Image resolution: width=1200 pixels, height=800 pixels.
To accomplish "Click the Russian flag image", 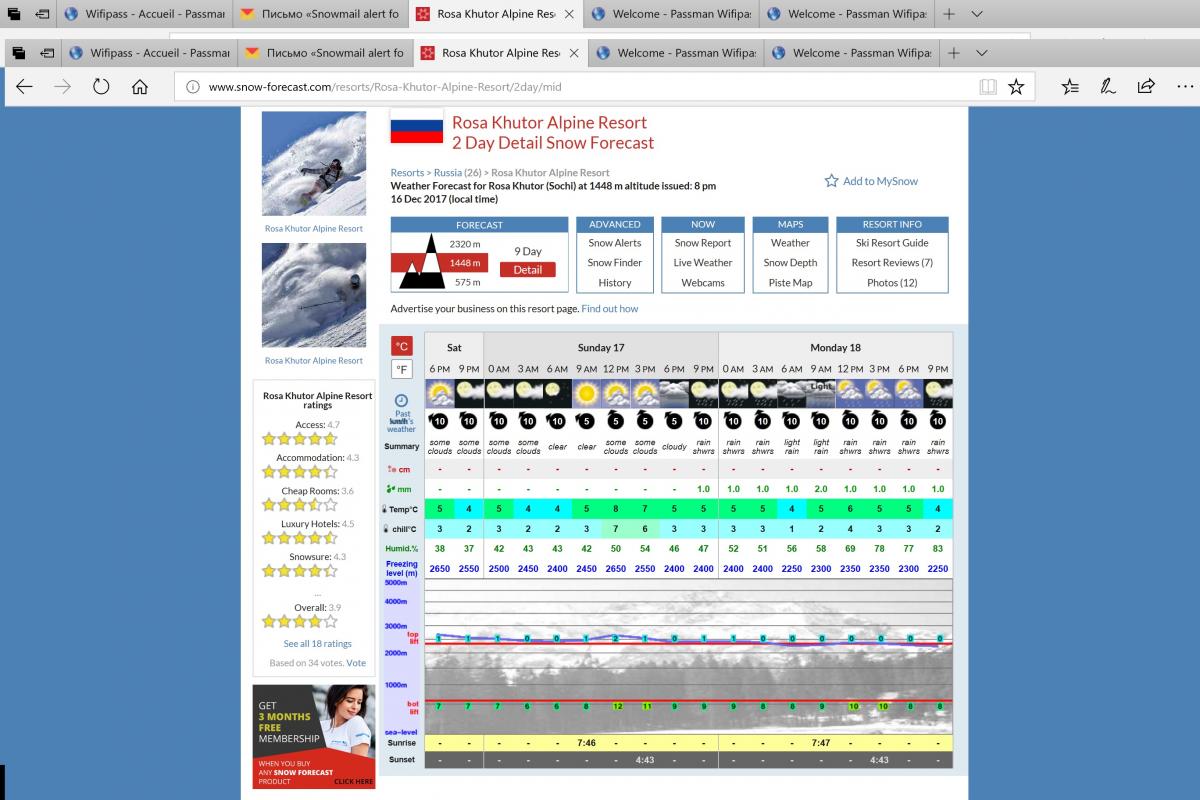I will [417, 127].
